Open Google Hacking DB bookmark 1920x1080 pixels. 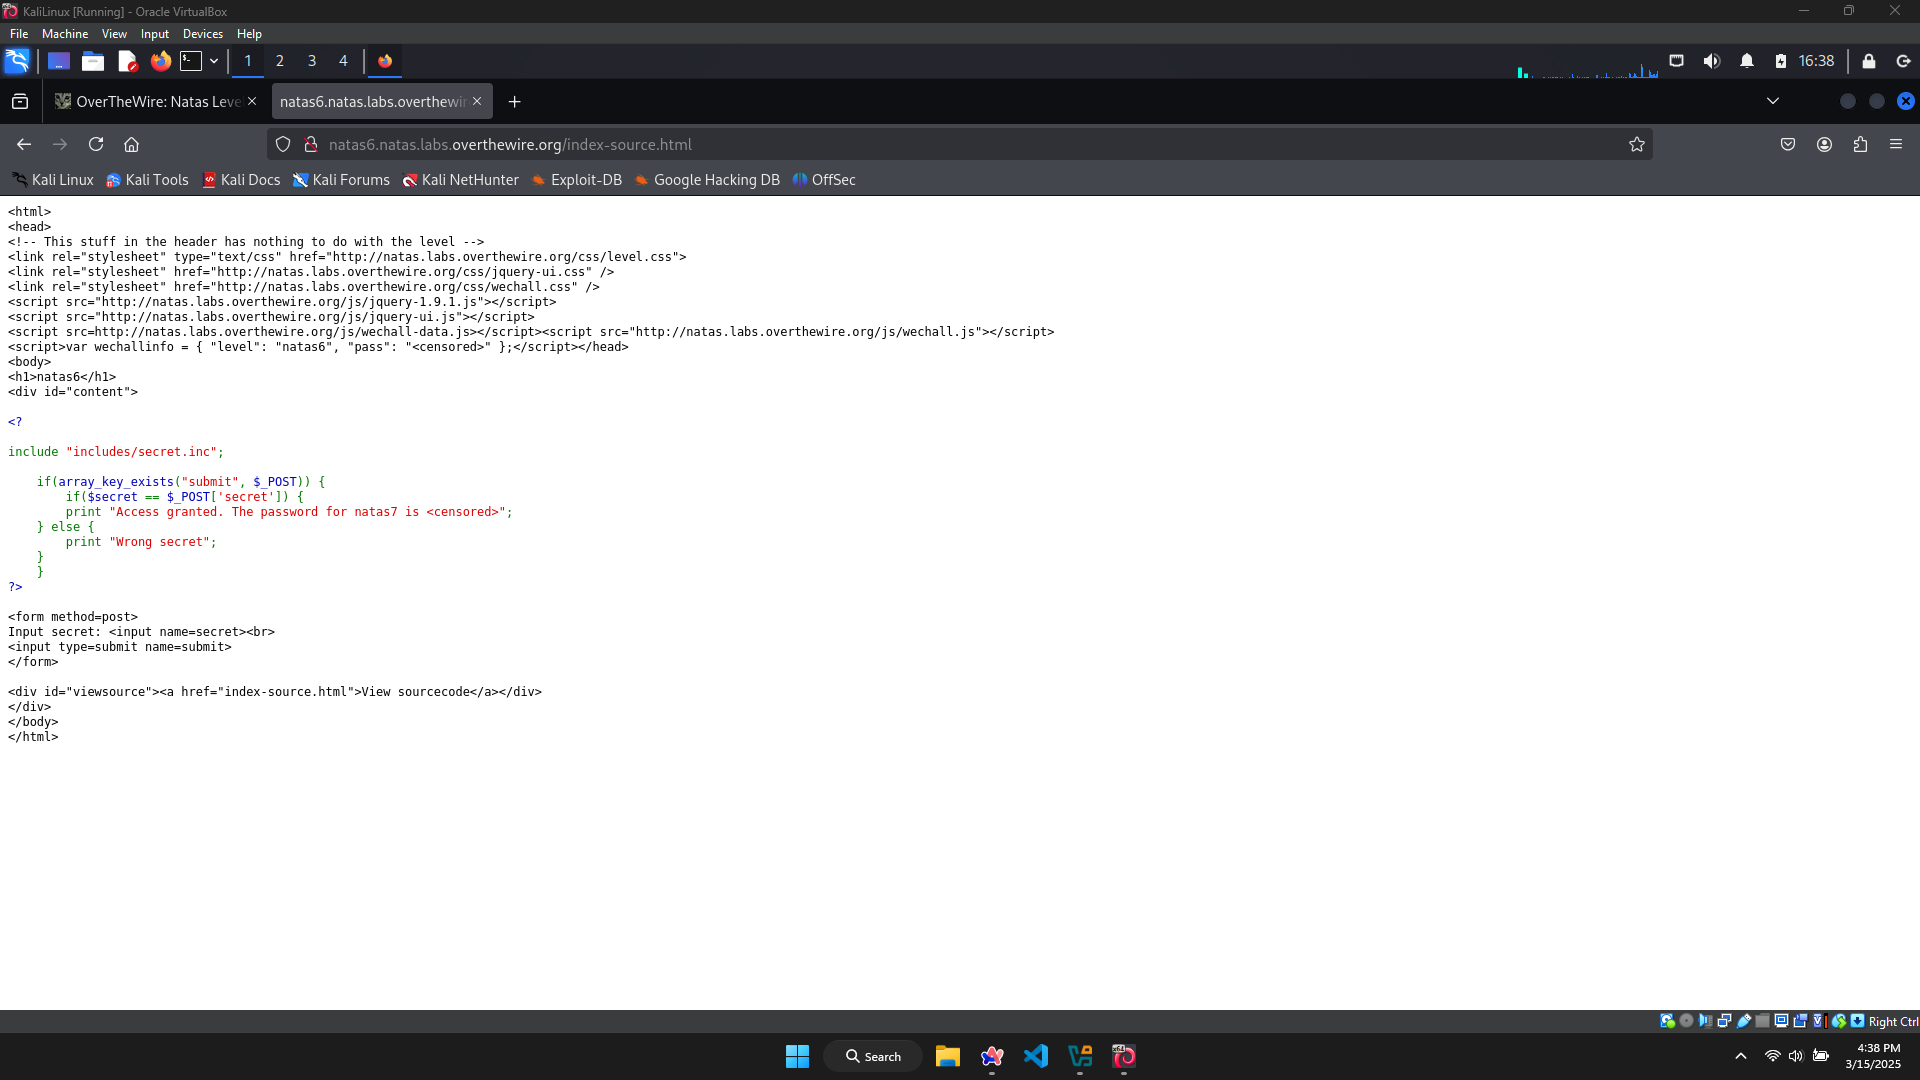(706, 180)
